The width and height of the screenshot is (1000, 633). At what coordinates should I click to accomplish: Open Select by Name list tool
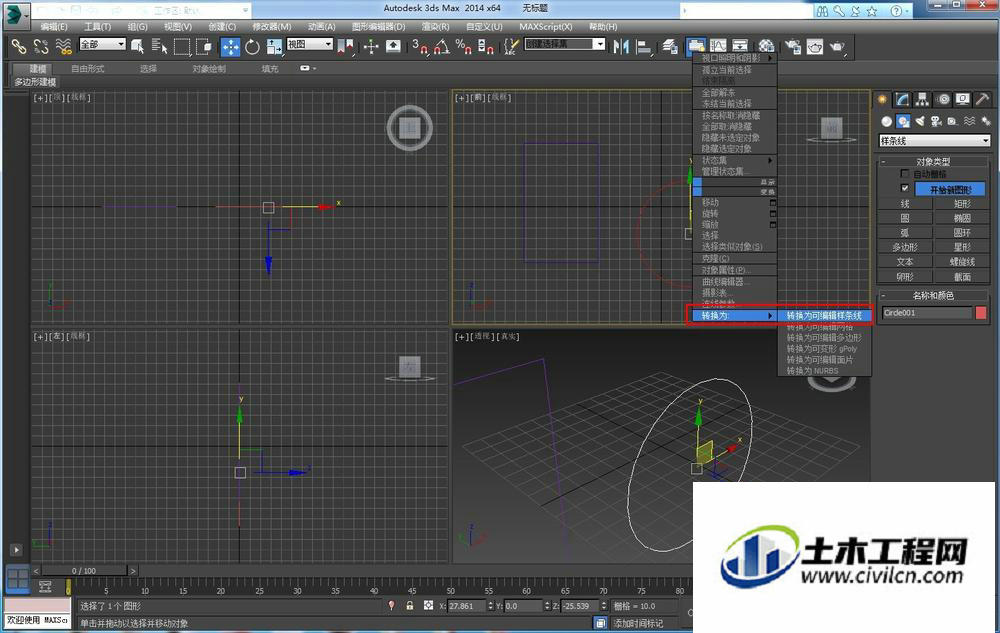(x=159, y=47)
